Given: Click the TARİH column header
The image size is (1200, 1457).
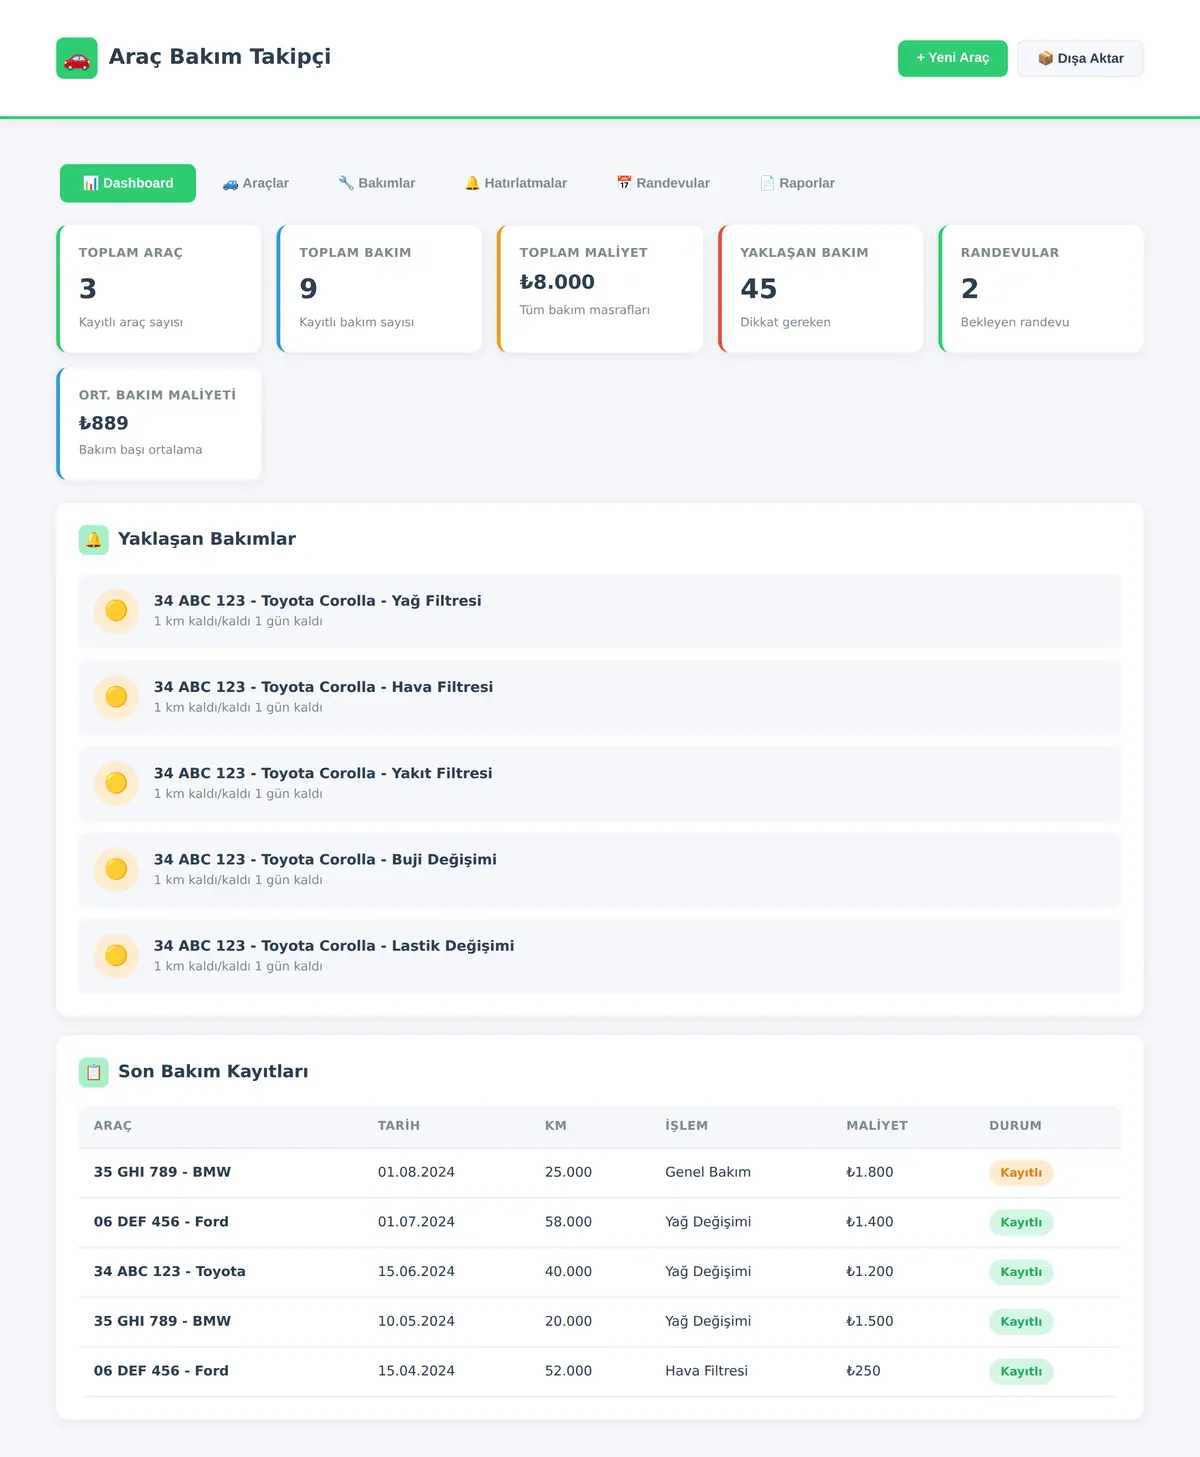Looking at the screenshot, I should pyautogui.click(x=399, y=1126).
